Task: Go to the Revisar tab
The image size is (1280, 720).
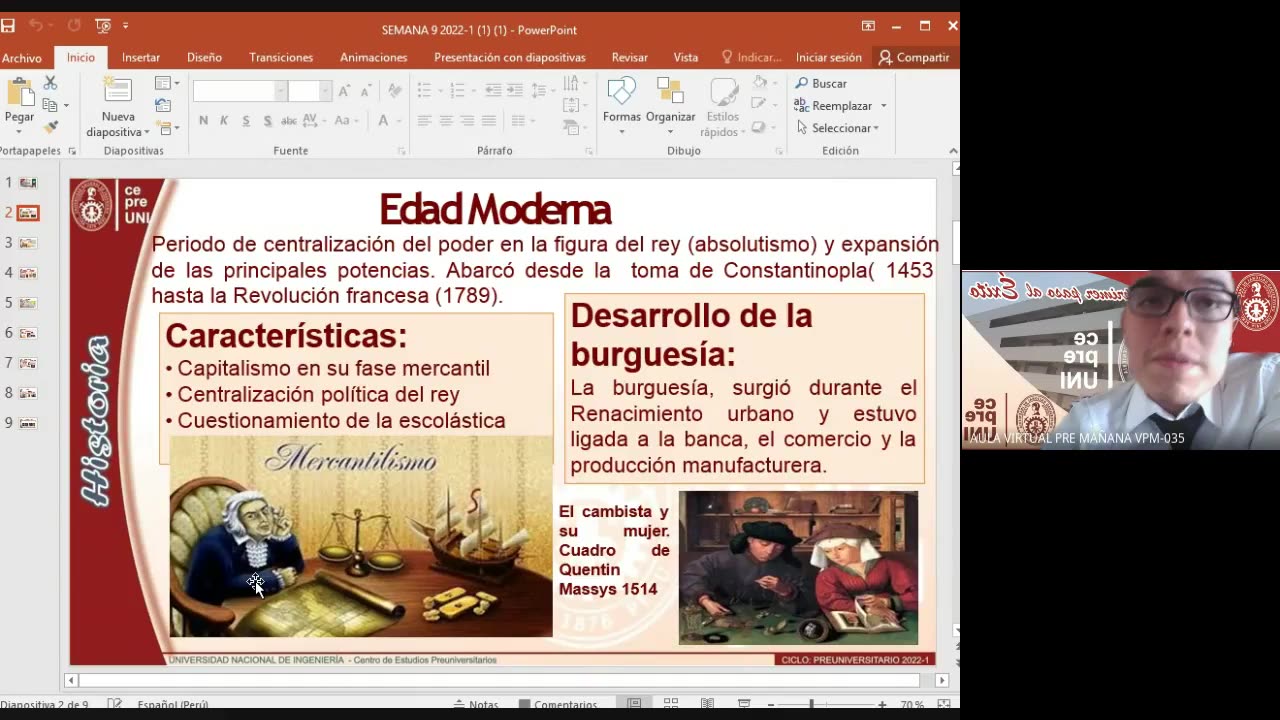Action: [630, 58]
